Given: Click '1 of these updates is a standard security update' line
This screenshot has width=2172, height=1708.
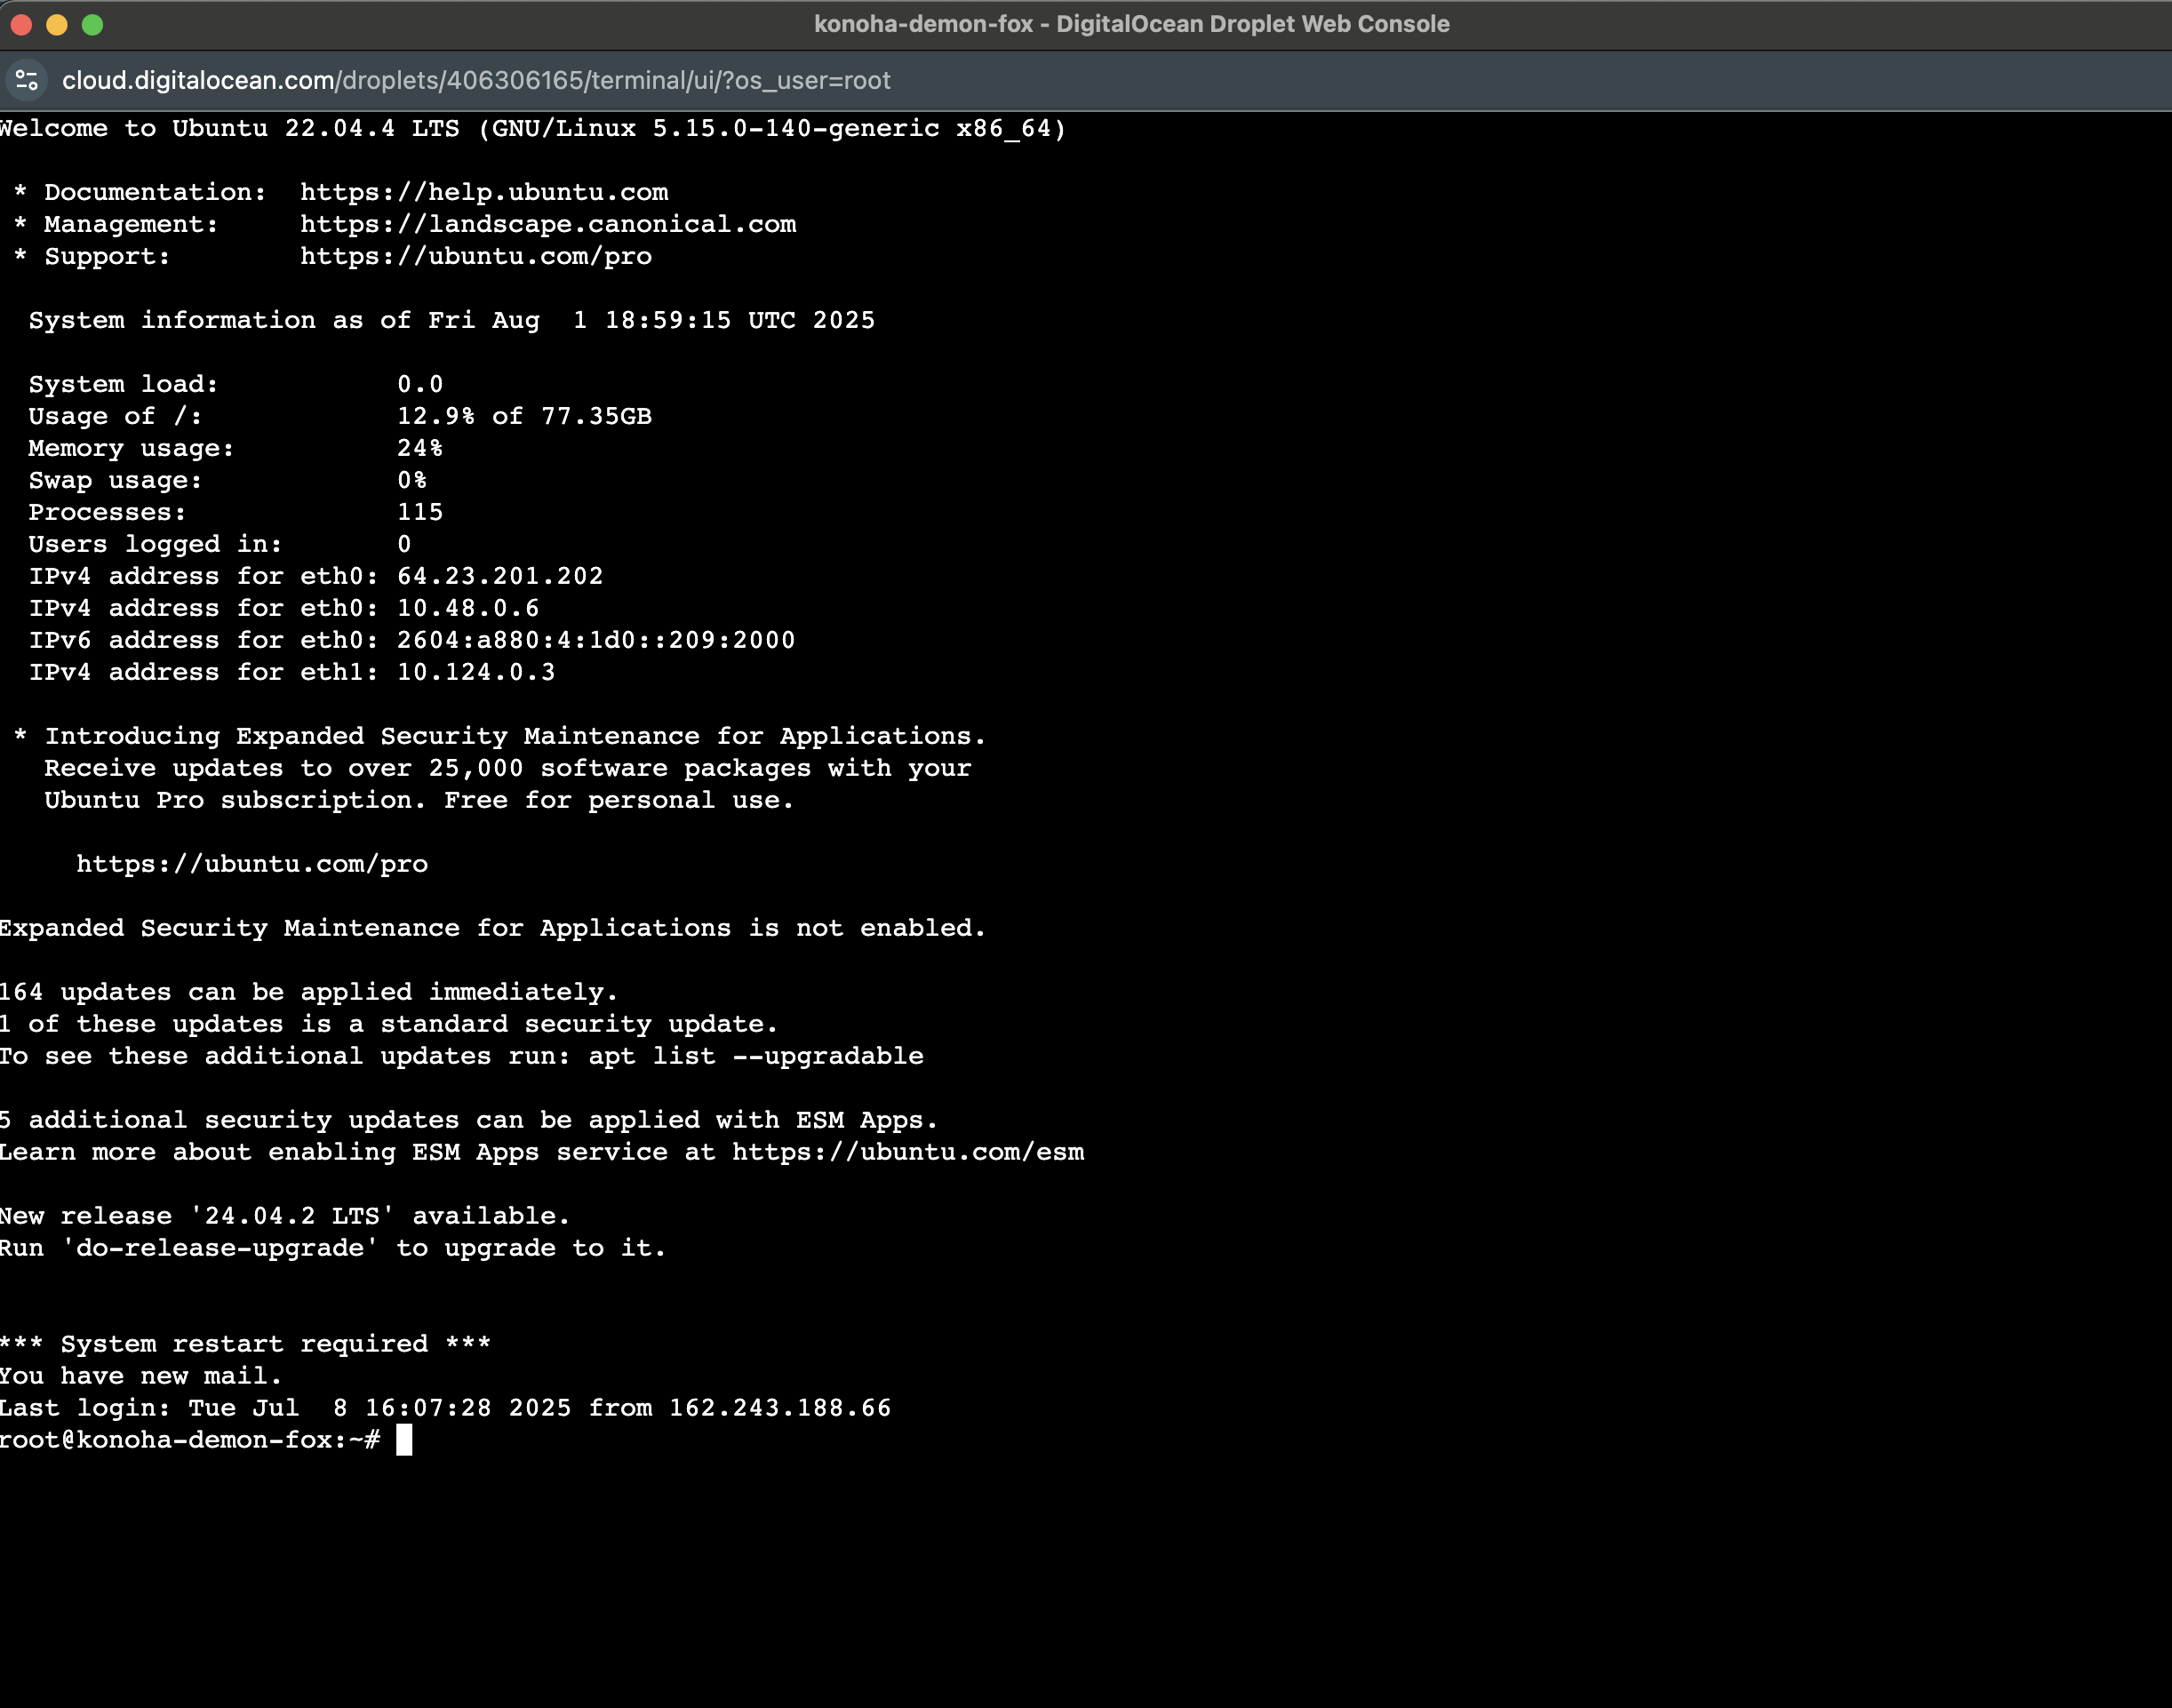Looking at the screenshot, I should (x=389, y=1024).
